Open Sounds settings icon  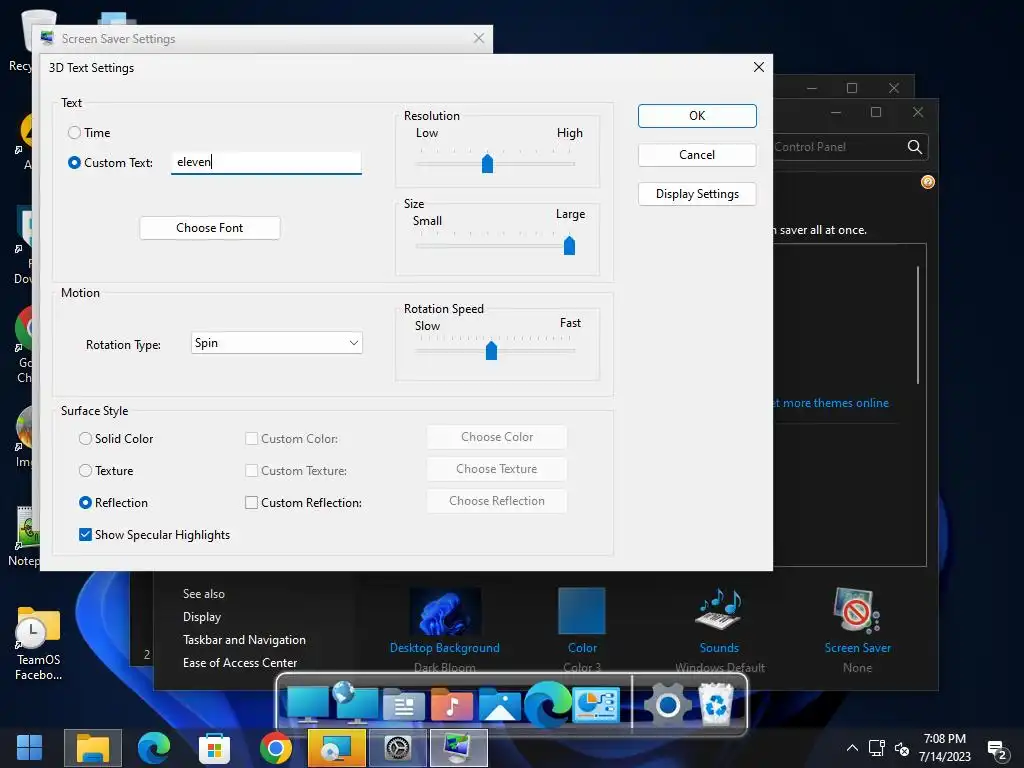(x=719, y=609)
